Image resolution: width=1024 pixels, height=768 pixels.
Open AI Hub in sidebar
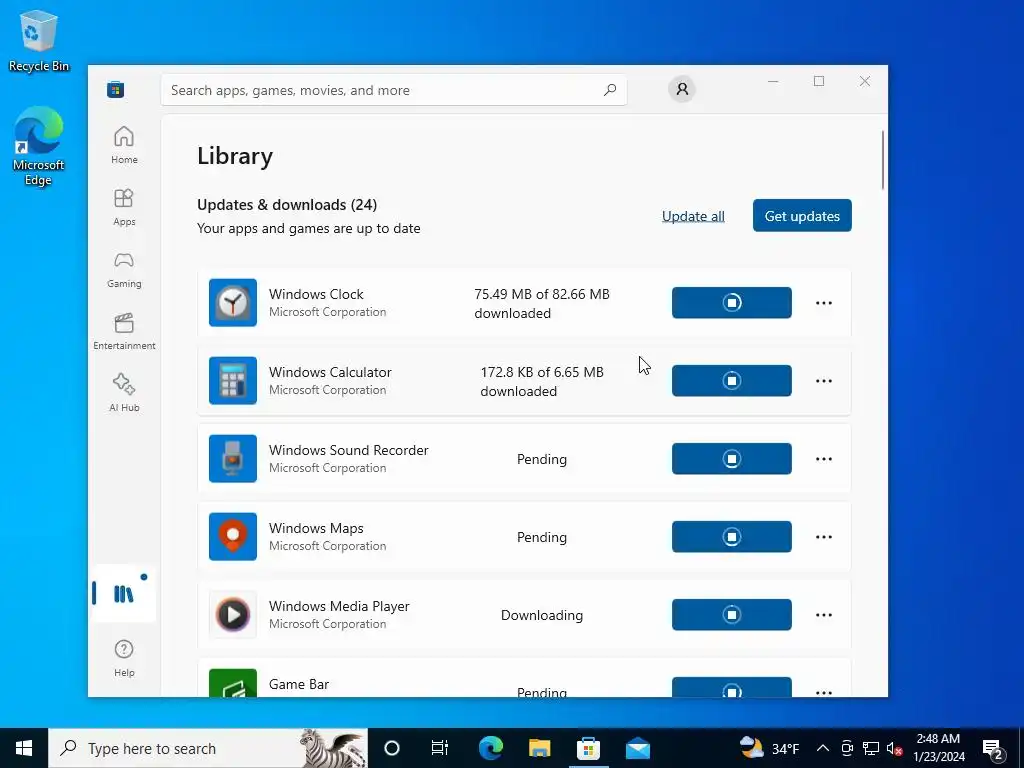pyautogui.click(x=124, y=393)
